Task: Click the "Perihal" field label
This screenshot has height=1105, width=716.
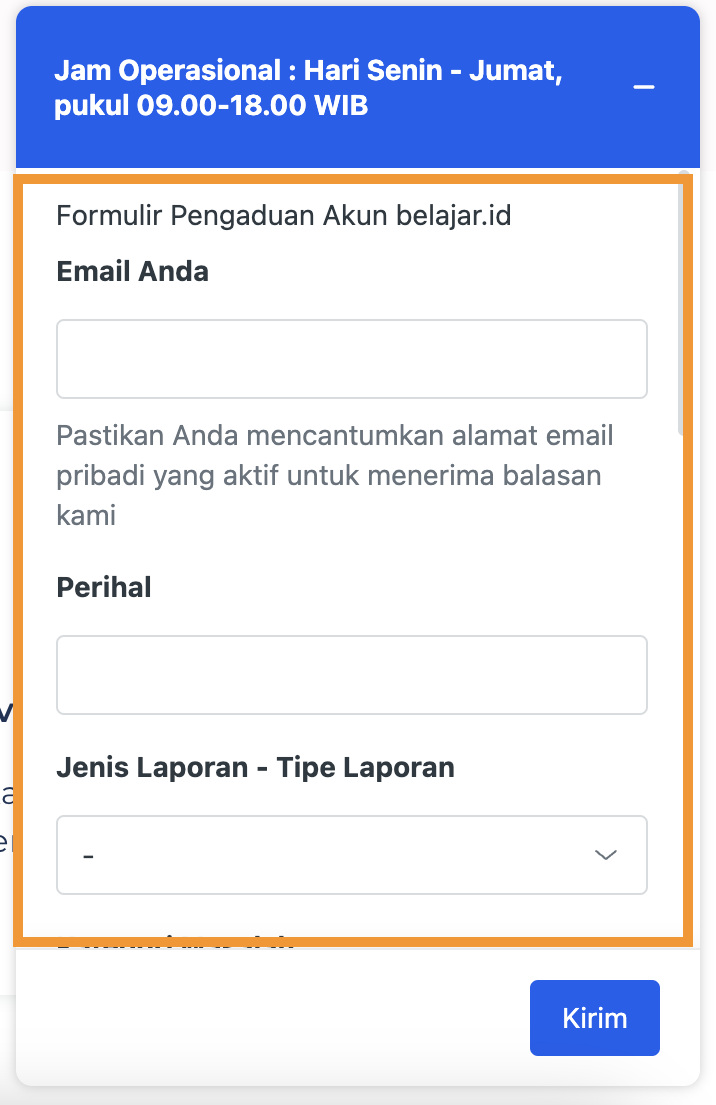Action: (104, 587)
